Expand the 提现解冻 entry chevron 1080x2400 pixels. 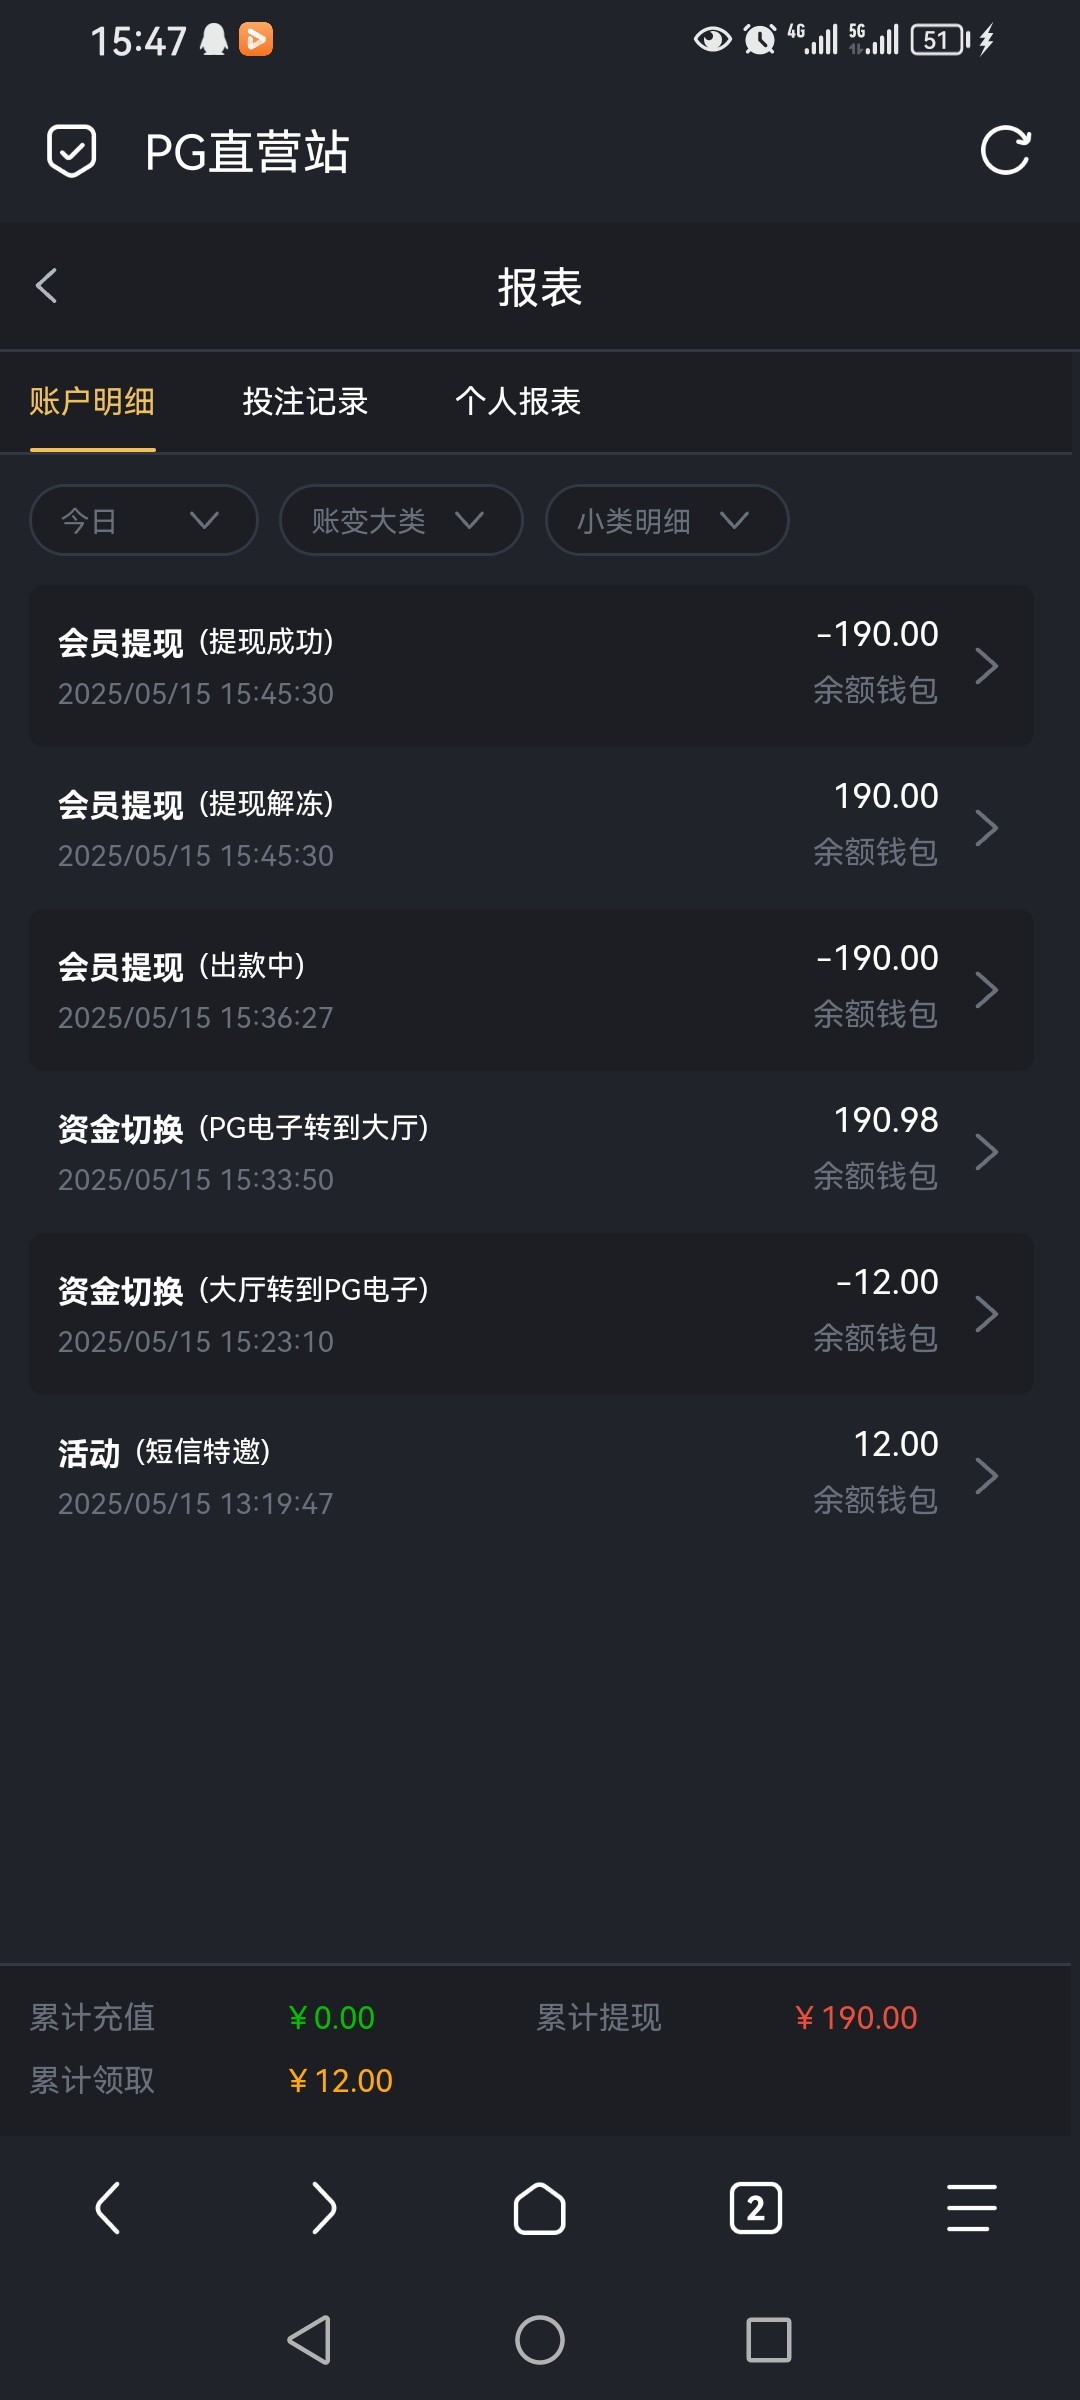(986, 828)
